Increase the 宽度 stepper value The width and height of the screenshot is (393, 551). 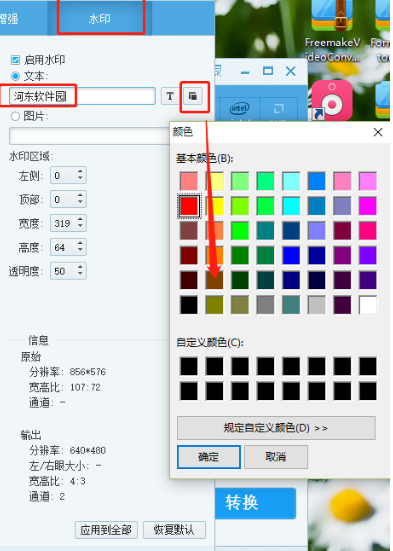pyautogui.click(x=80, y=220)
